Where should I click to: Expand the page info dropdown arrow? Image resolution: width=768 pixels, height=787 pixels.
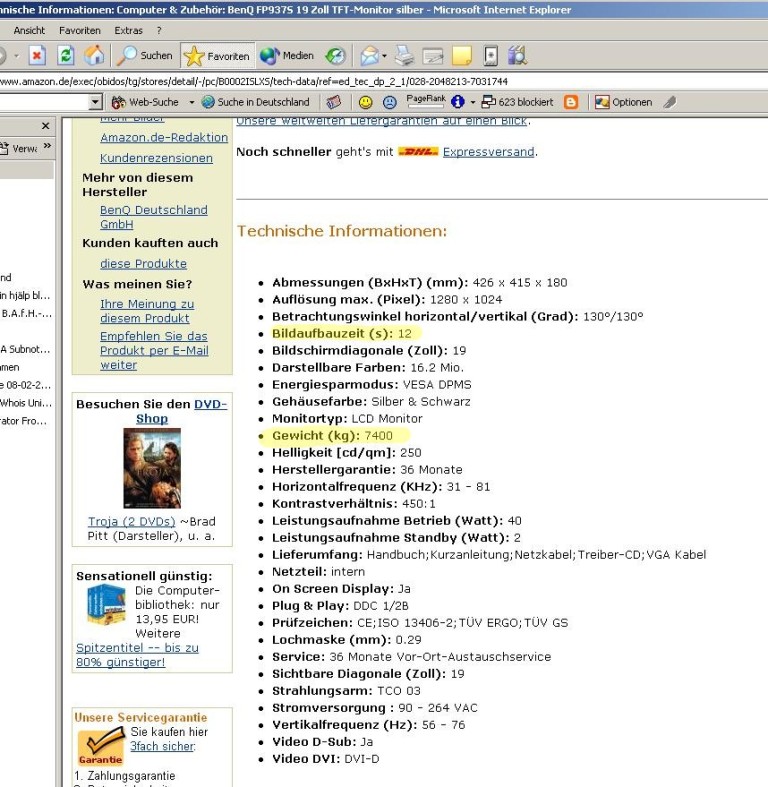473,102
